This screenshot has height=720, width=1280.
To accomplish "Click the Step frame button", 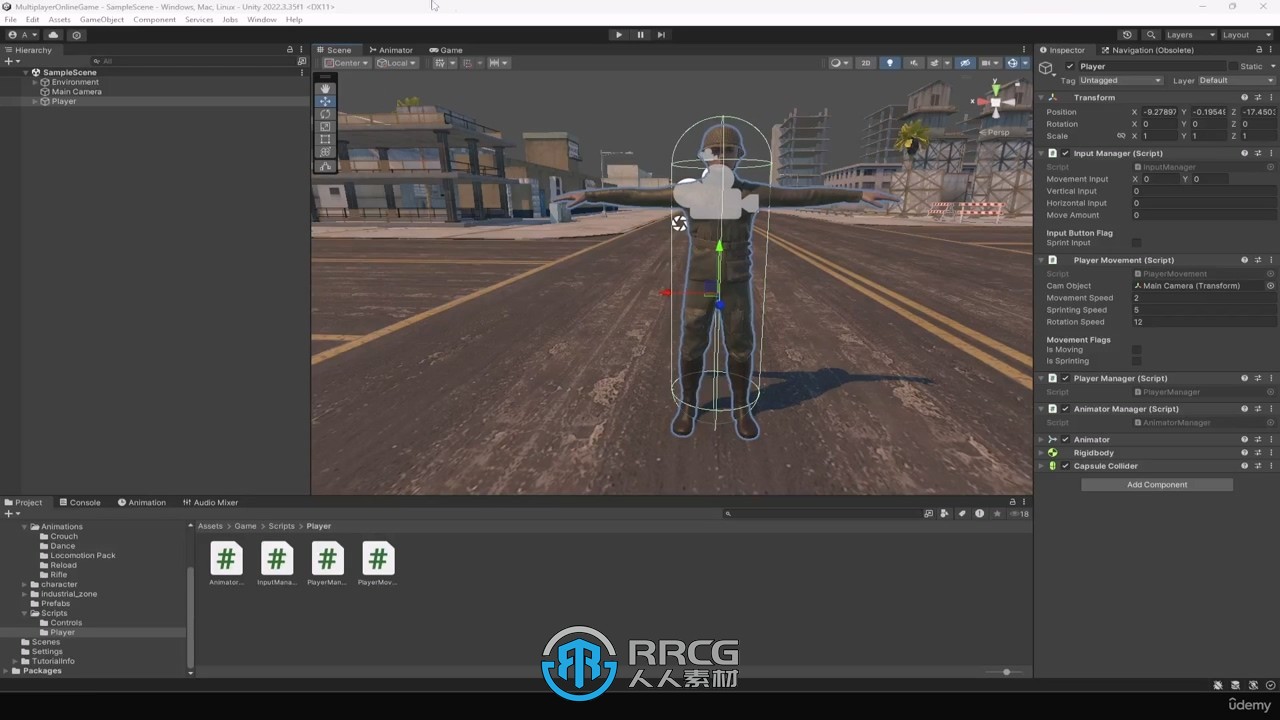I will [x=661, y=35].
